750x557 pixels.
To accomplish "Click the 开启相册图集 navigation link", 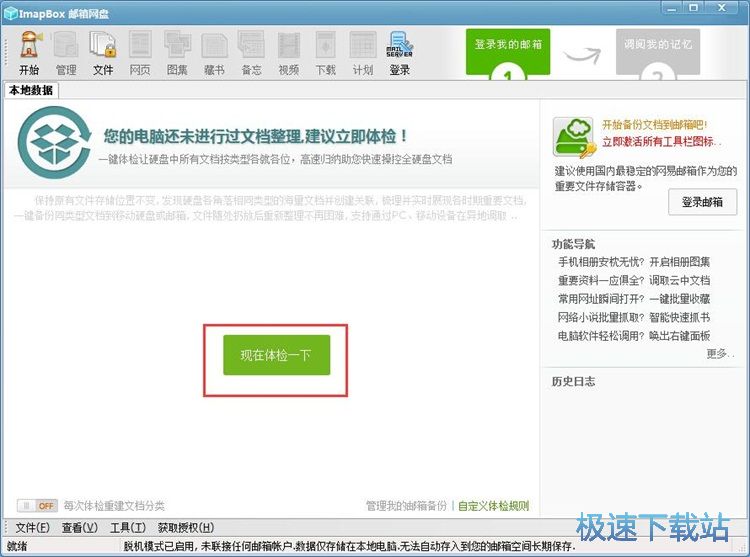I will (680, 262).
